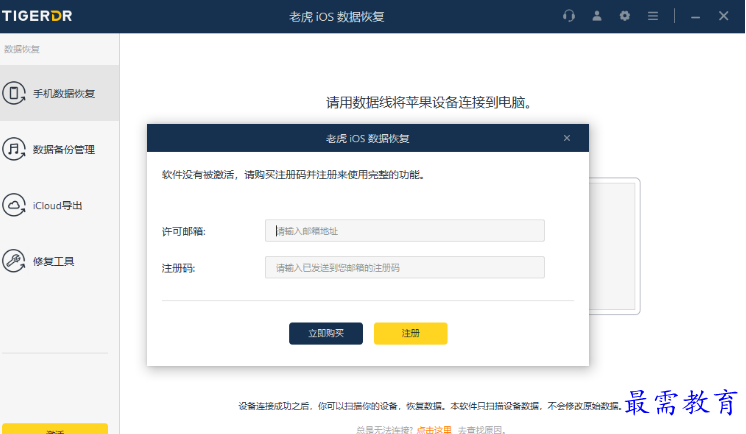
Task: Click the data backup management music icon
Action: 14,149
